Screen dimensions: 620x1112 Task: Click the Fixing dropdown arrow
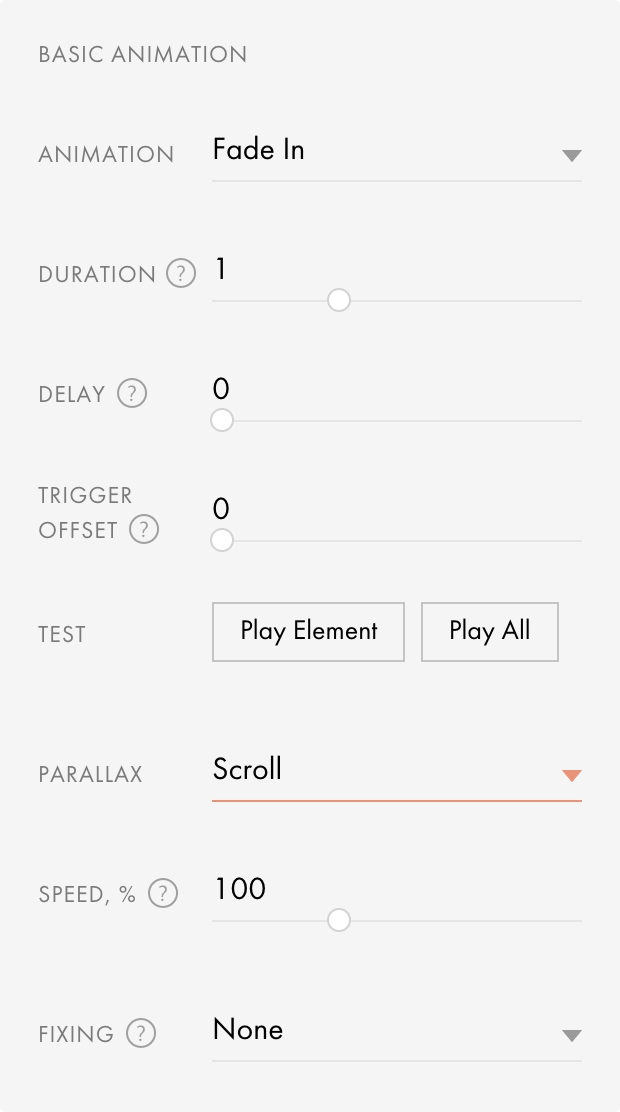[x=571, y=1036]
